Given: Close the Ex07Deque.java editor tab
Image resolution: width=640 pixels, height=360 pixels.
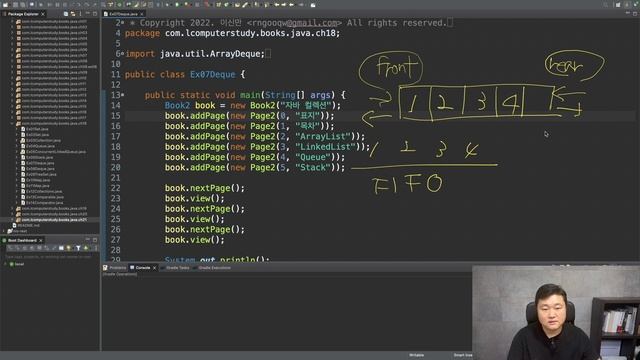Looking at the screenshot, I should click(x=142, y=14).
